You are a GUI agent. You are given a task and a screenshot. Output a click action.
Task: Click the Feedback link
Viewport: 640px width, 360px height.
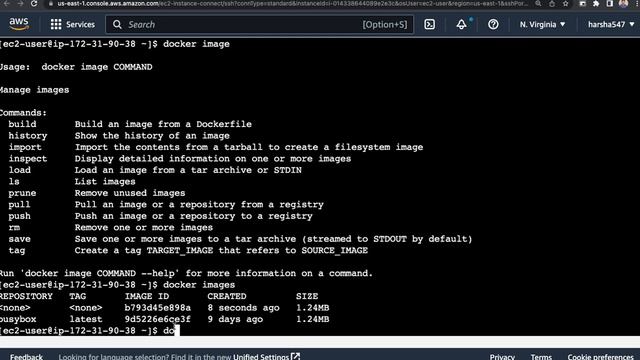[x=26, y=356]
